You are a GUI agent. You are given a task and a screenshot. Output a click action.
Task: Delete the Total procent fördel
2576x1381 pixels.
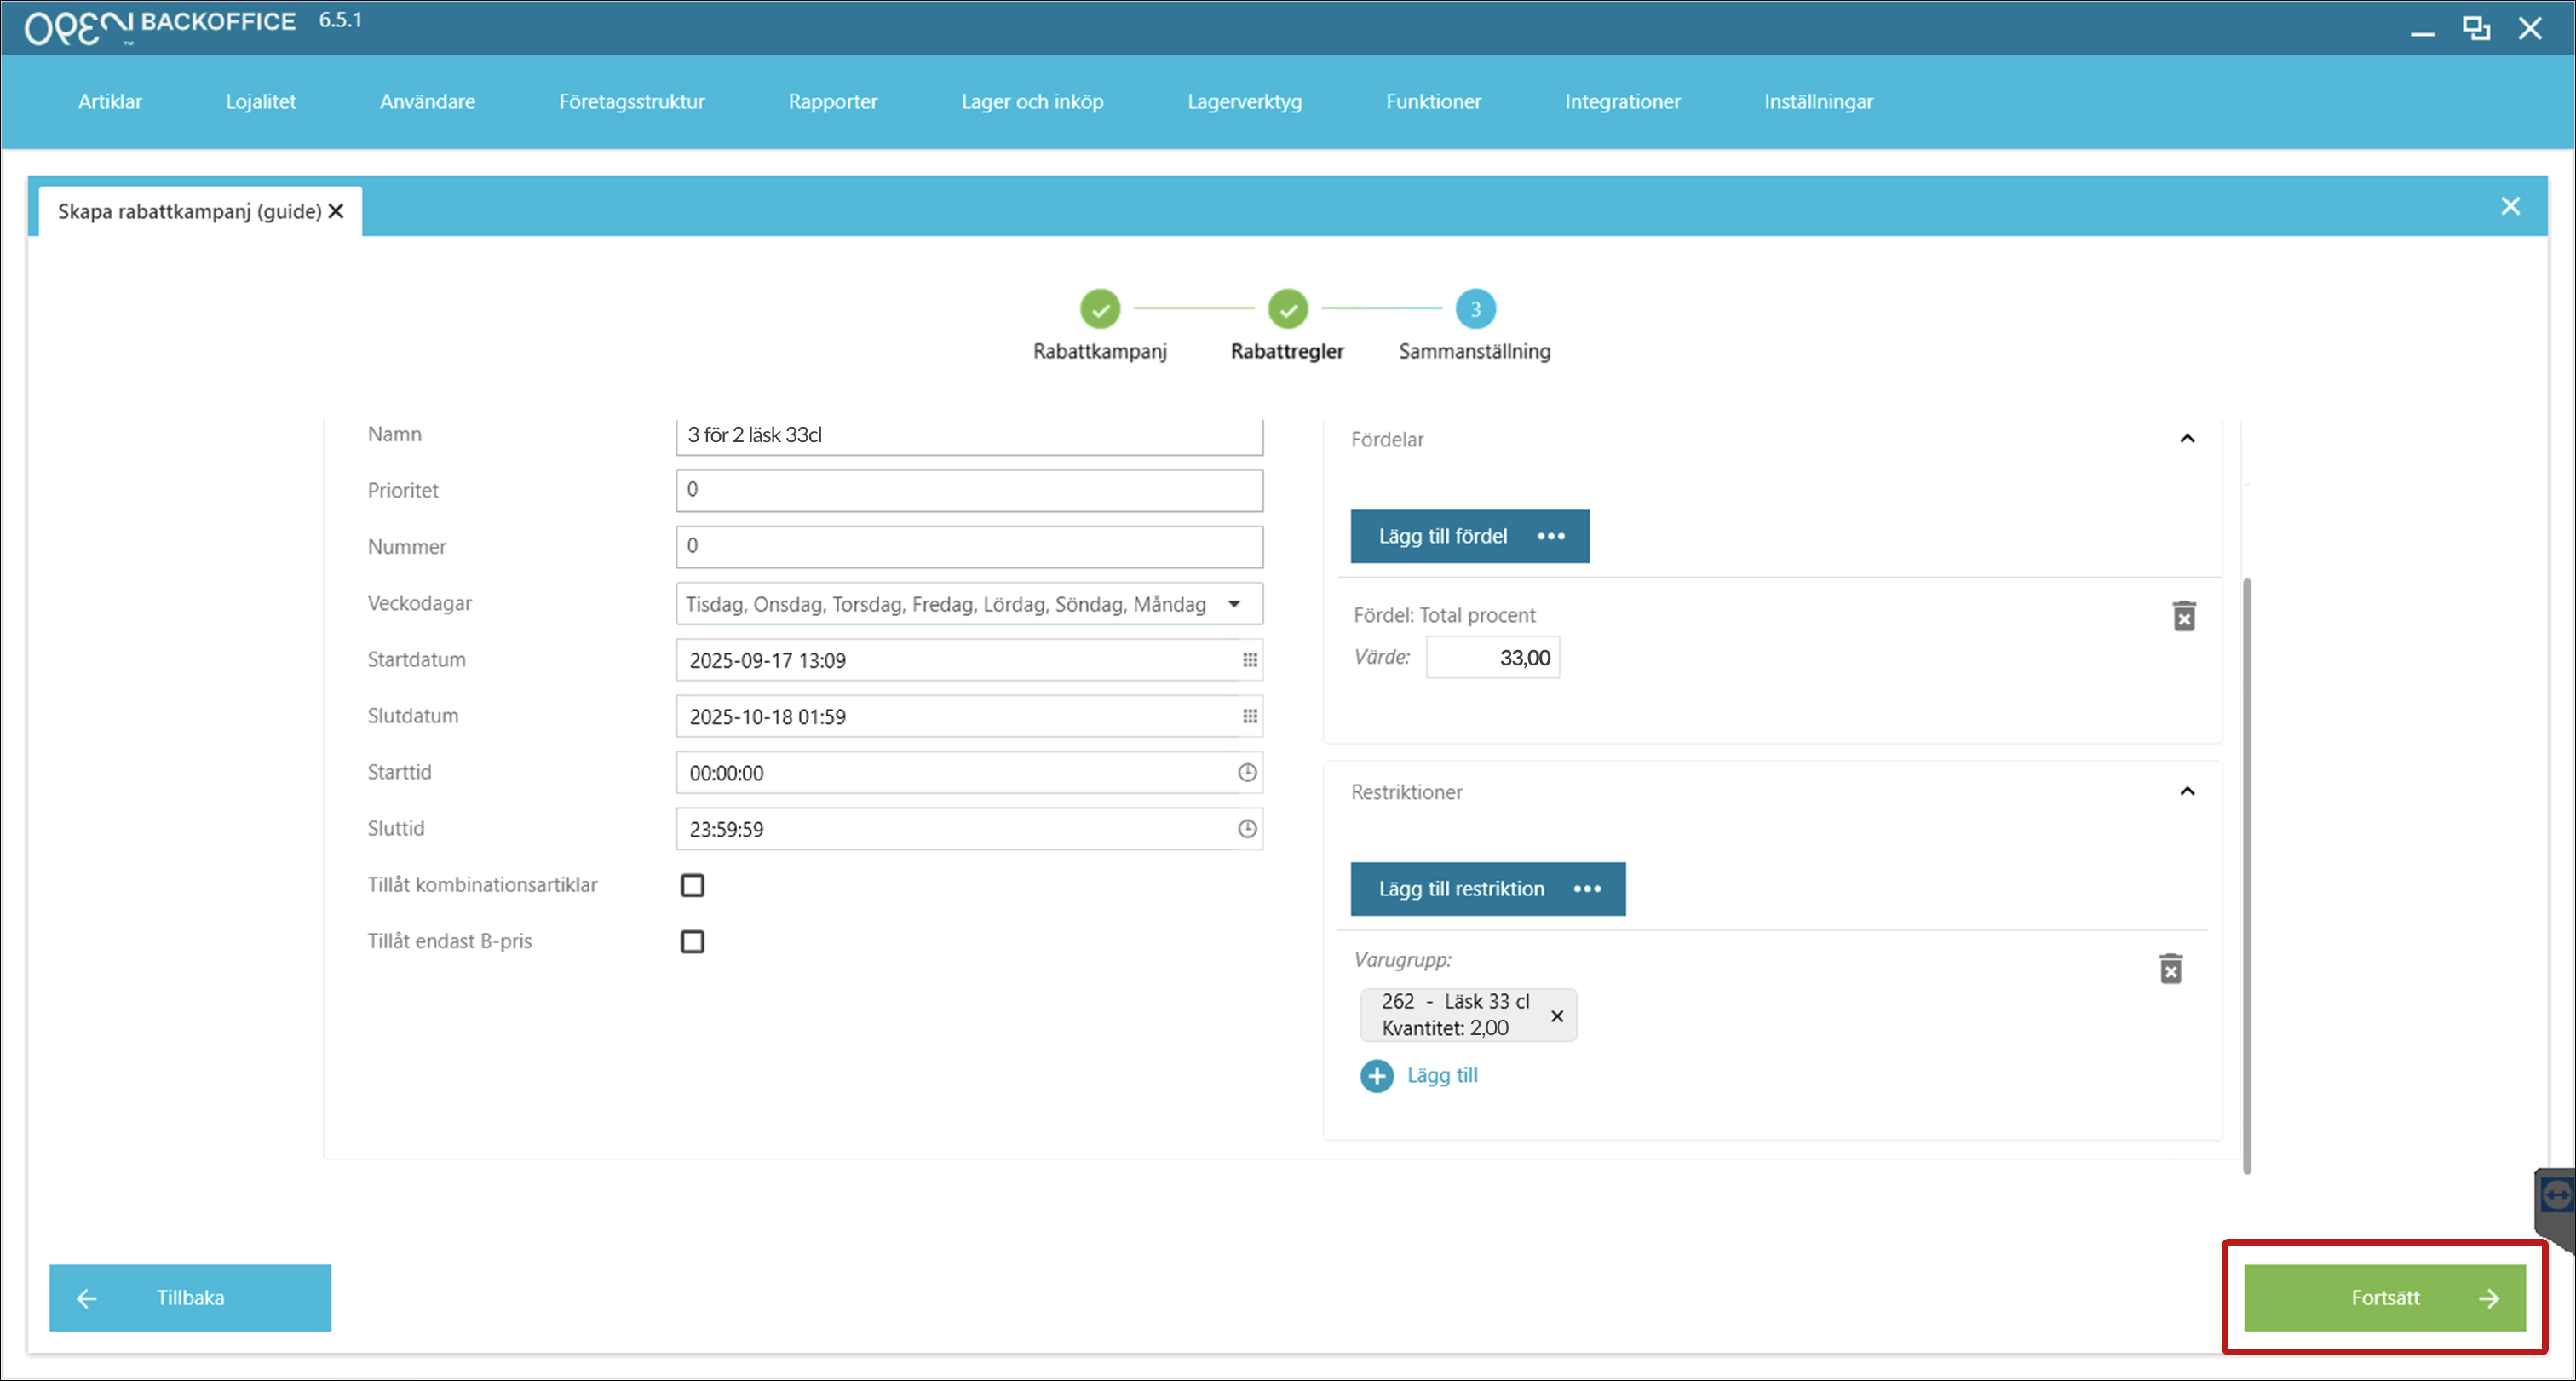click(x=2184, y=616)
